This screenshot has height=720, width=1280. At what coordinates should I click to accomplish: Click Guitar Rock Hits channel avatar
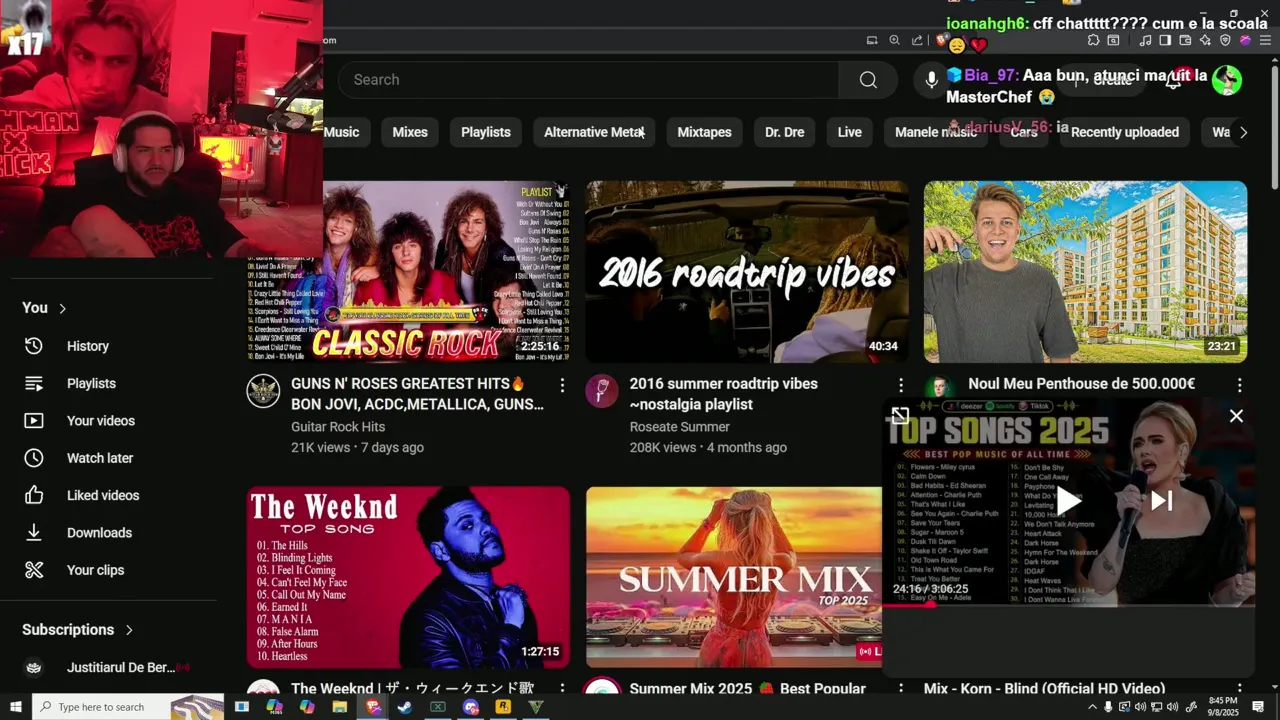click(x=263, y=391)
